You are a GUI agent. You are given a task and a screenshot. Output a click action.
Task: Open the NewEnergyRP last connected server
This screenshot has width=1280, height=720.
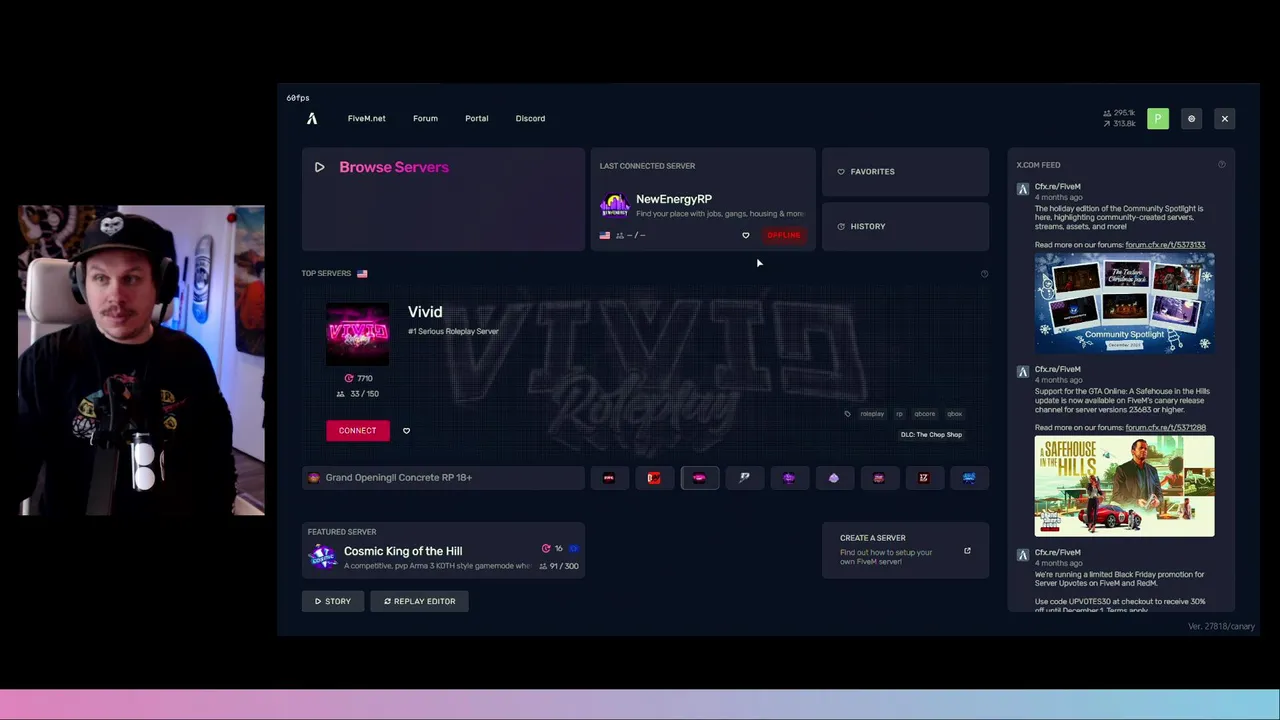point(703,199)
